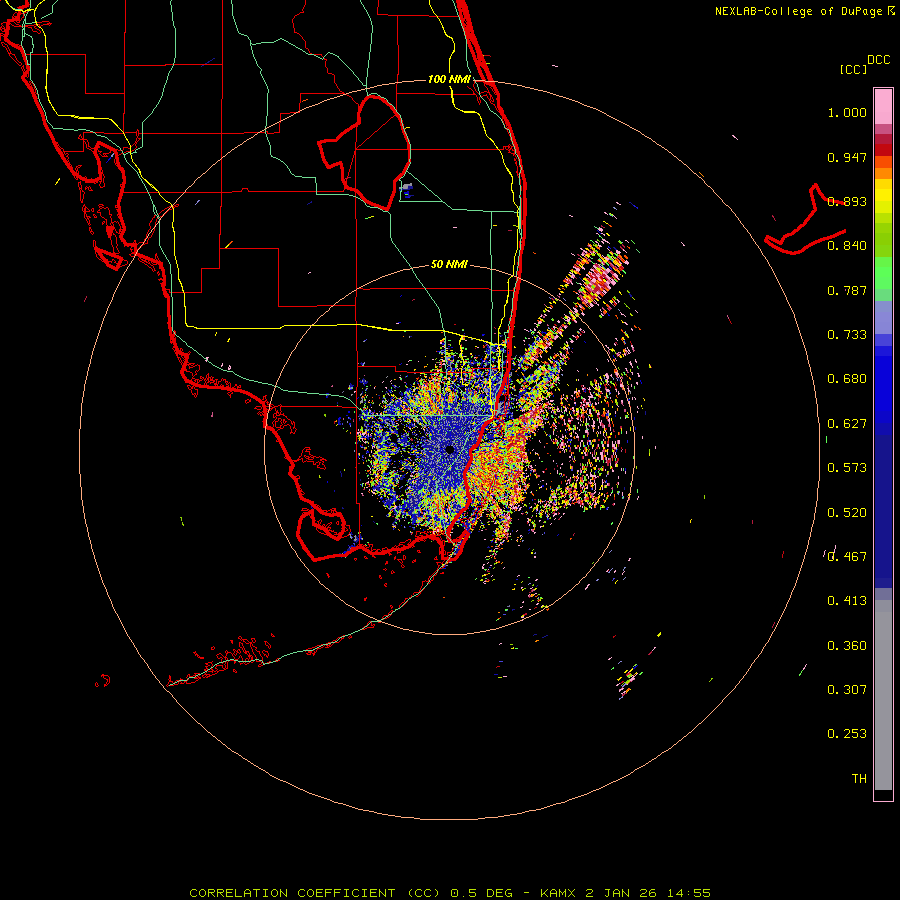This screenshot has width=900, height=900.
Task: Click the 100 NMI range ring label
Action: (x=449, y=79)
